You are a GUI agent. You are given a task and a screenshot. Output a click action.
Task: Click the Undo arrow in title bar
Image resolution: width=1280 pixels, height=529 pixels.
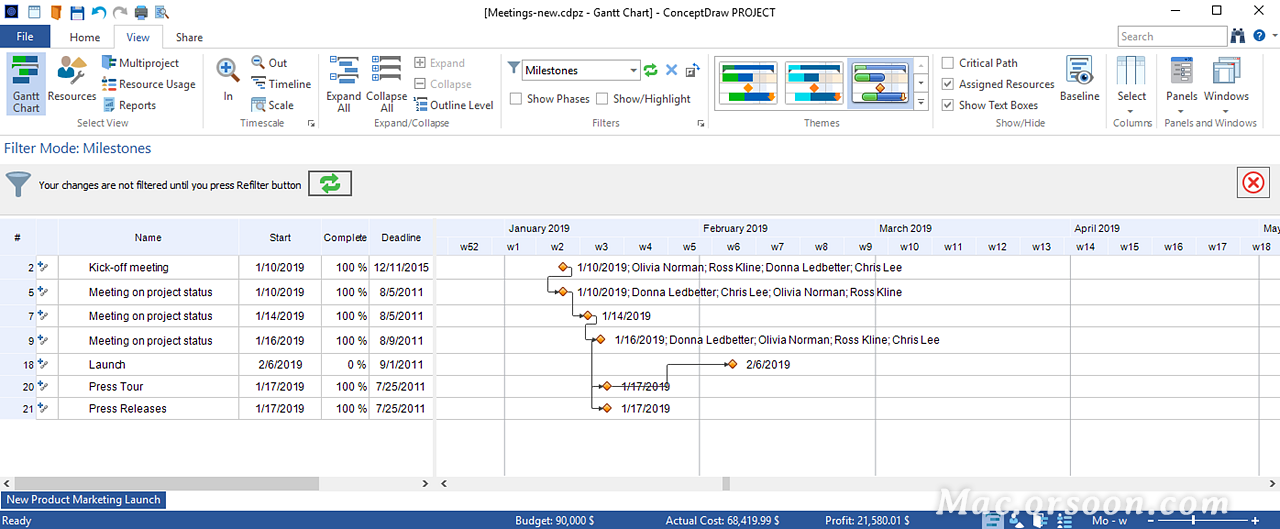(98, 13)
